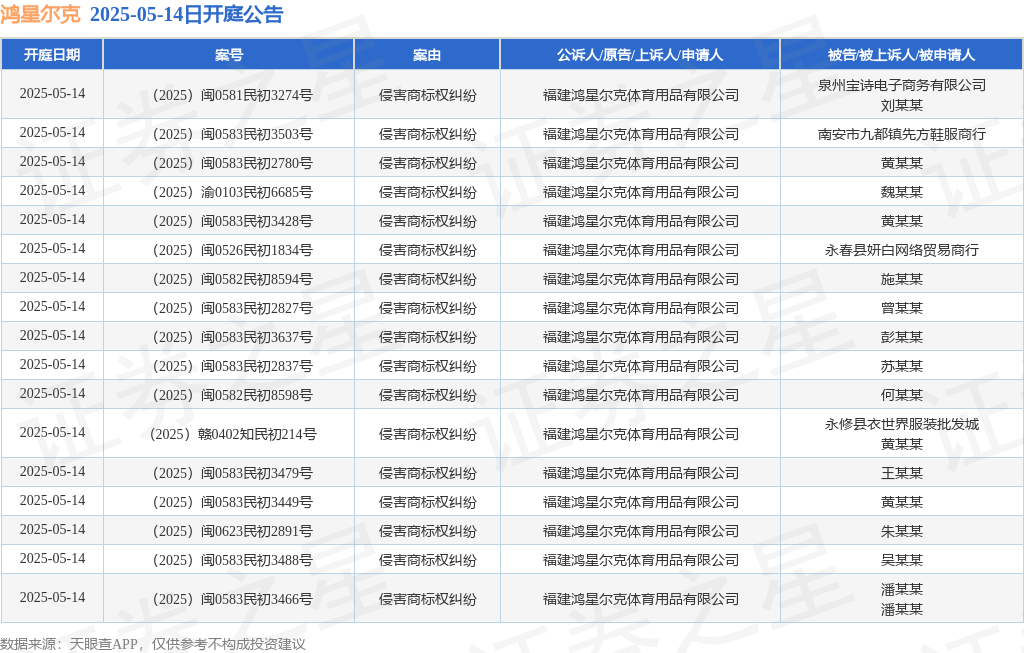Screen dimensions: 1024x653
Task: Click defendant 曾某某
Action: point(902,308)
